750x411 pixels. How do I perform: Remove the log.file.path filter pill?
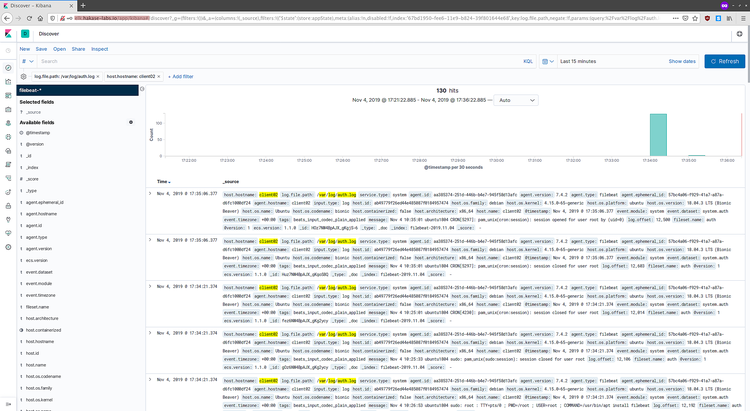(x=98, y=77)
